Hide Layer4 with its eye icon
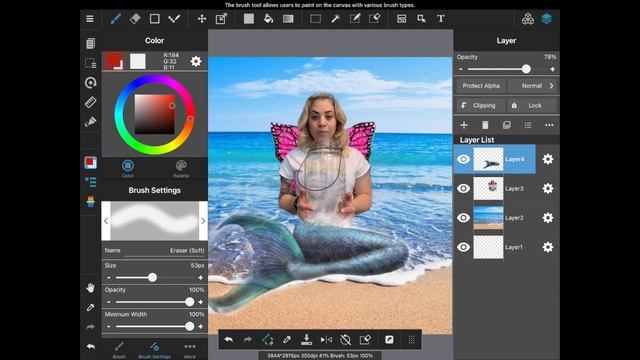Viewport: 640px width, 360px height. click(x=463, y=159)
